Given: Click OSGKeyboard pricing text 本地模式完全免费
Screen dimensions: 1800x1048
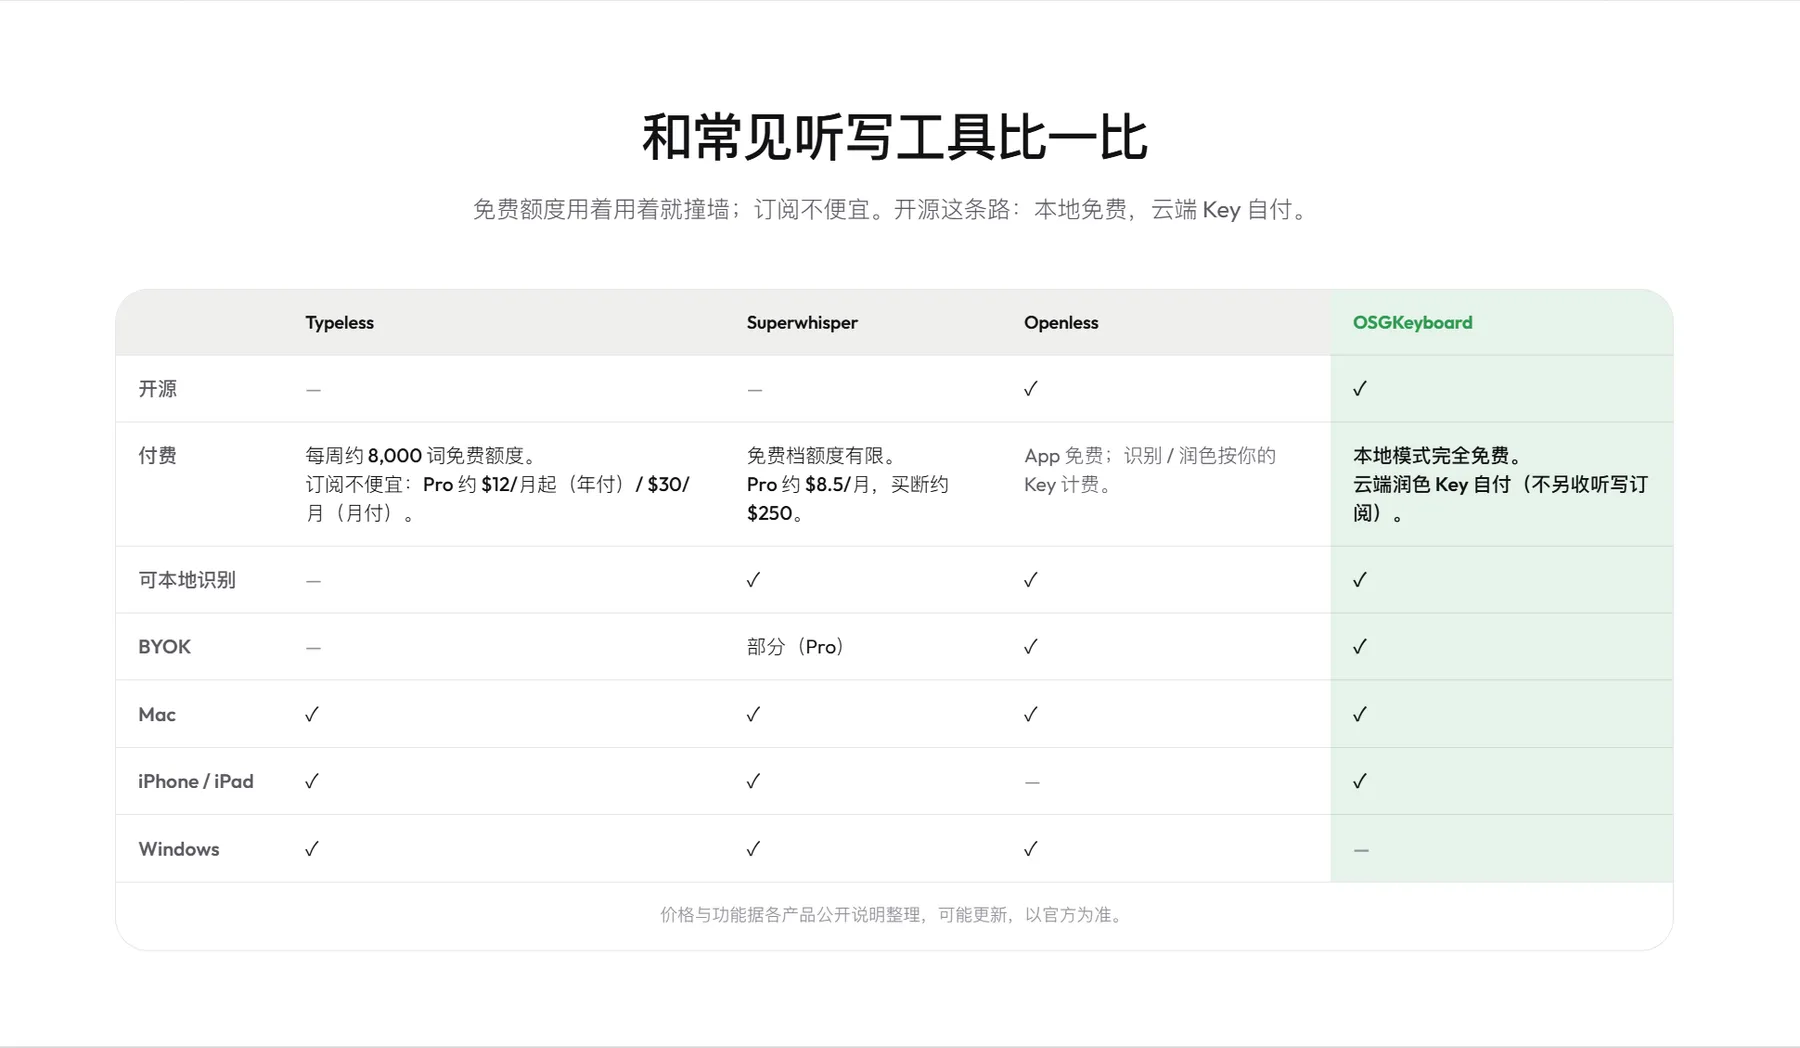Looking at the screenshot, I should tap(1437, 456).
